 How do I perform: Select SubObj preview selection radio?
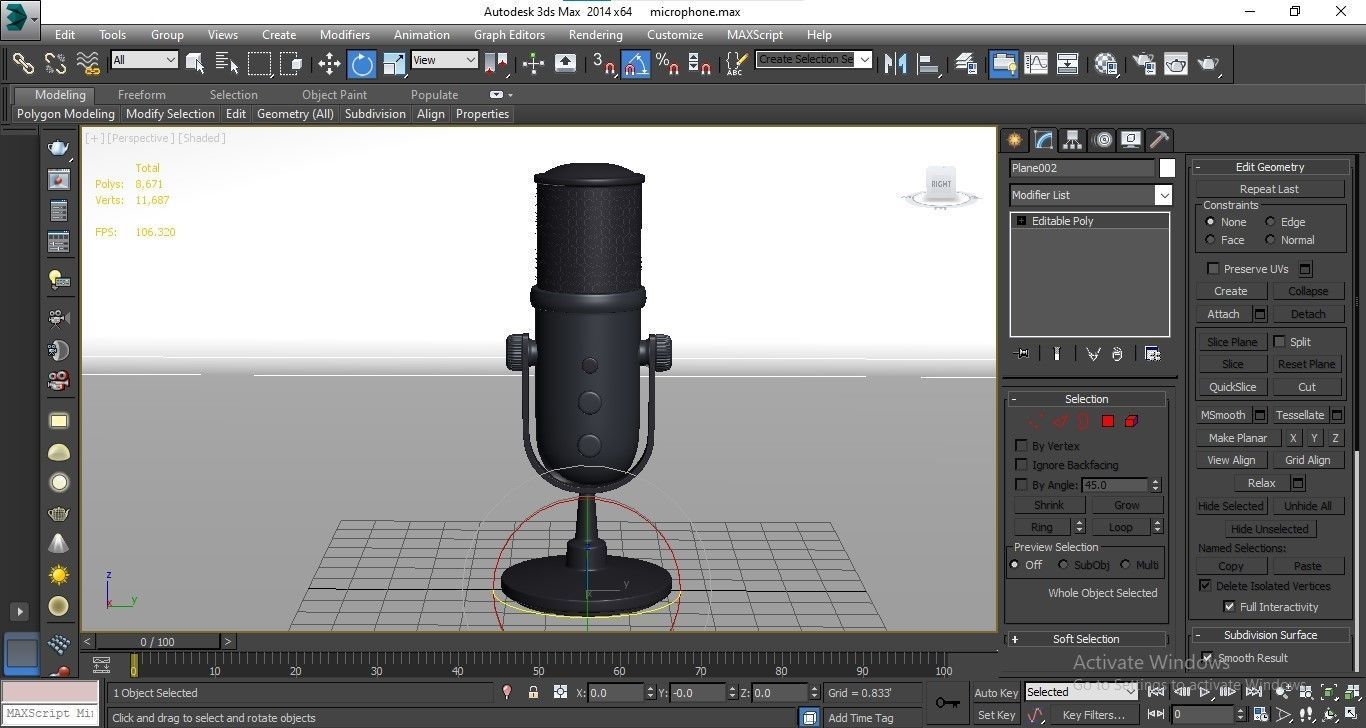click(1063, 565)
